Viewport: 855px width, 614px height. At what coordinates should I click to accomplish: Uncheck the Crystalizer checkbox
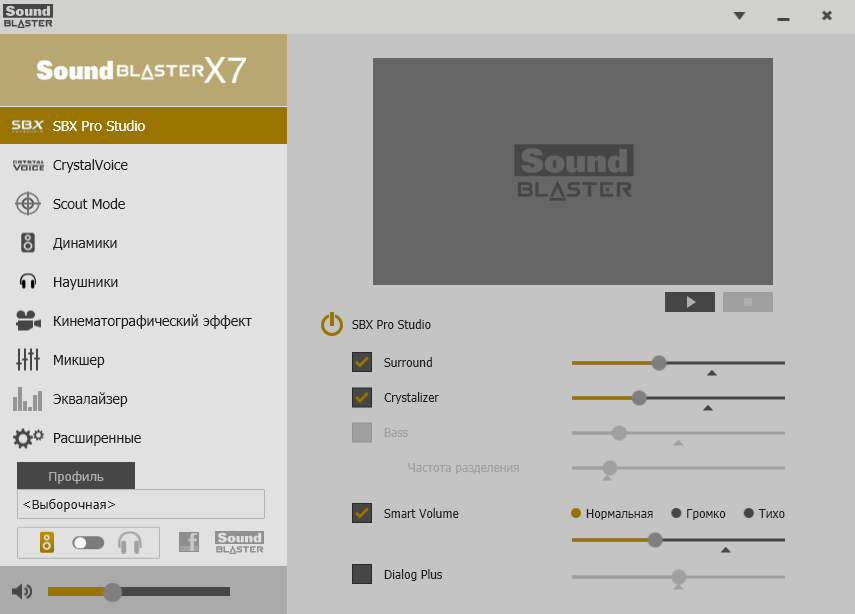pyautogui.click(x=362, y=398)
